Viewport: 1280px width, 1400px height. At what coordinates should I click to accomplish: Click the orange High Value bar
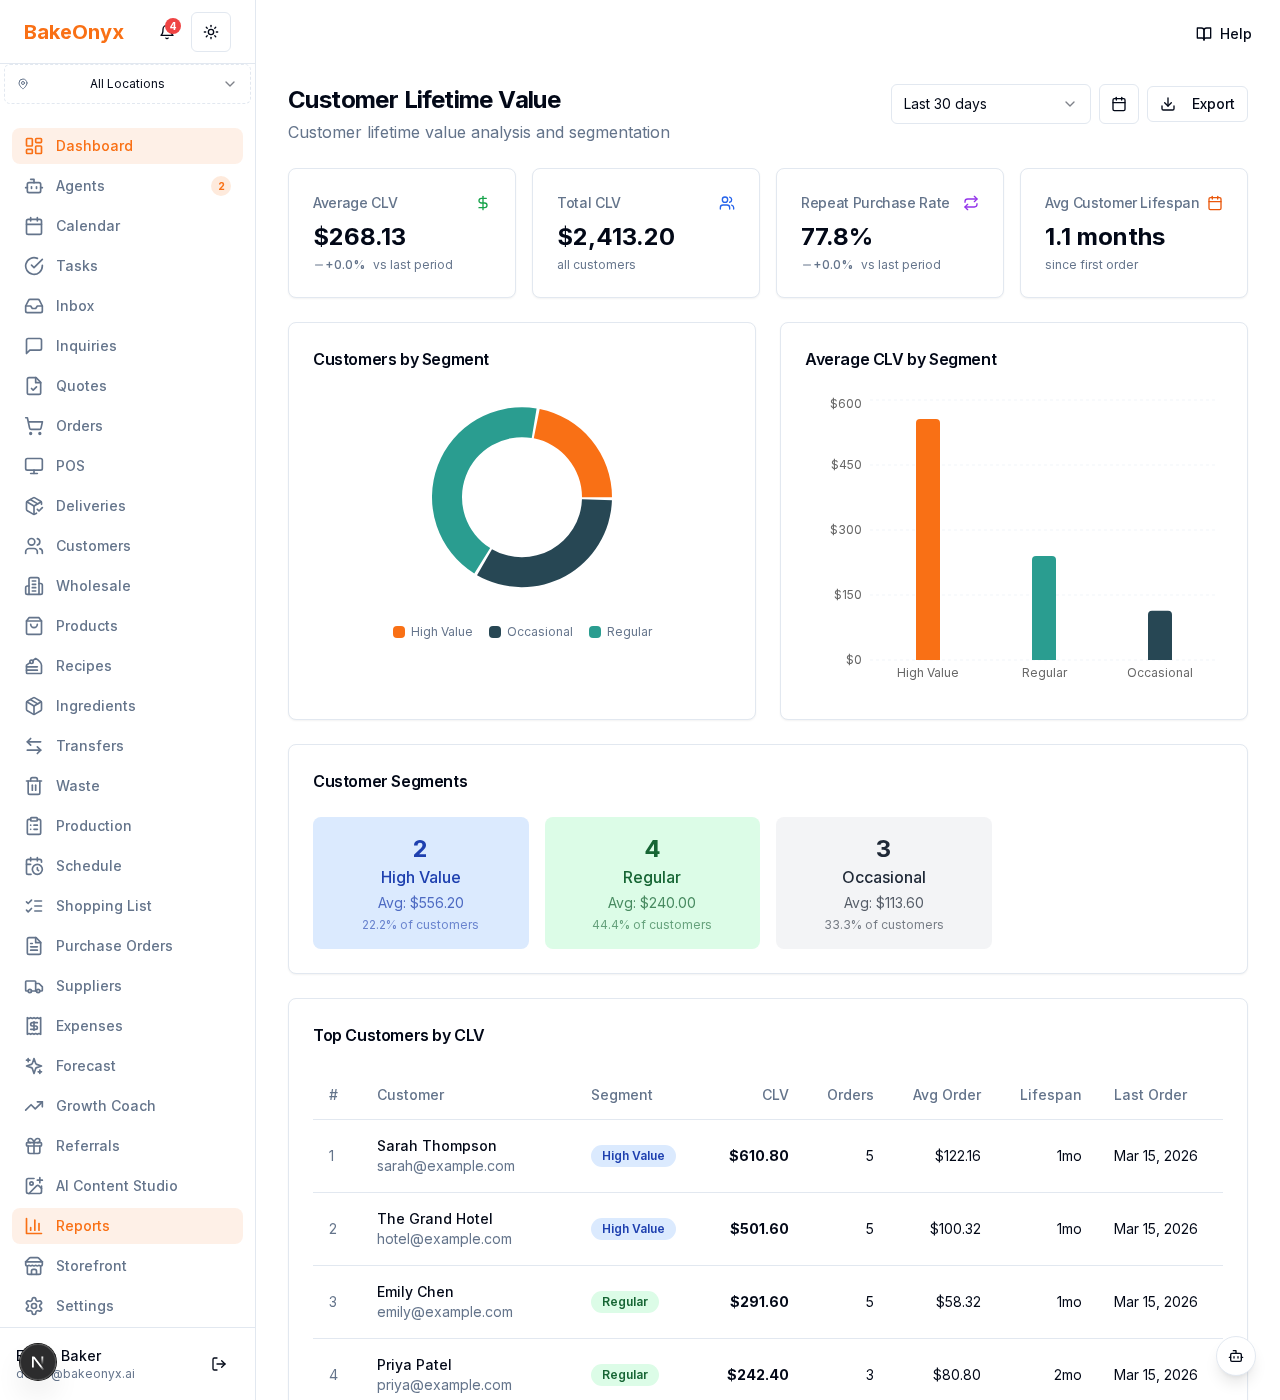928,539
